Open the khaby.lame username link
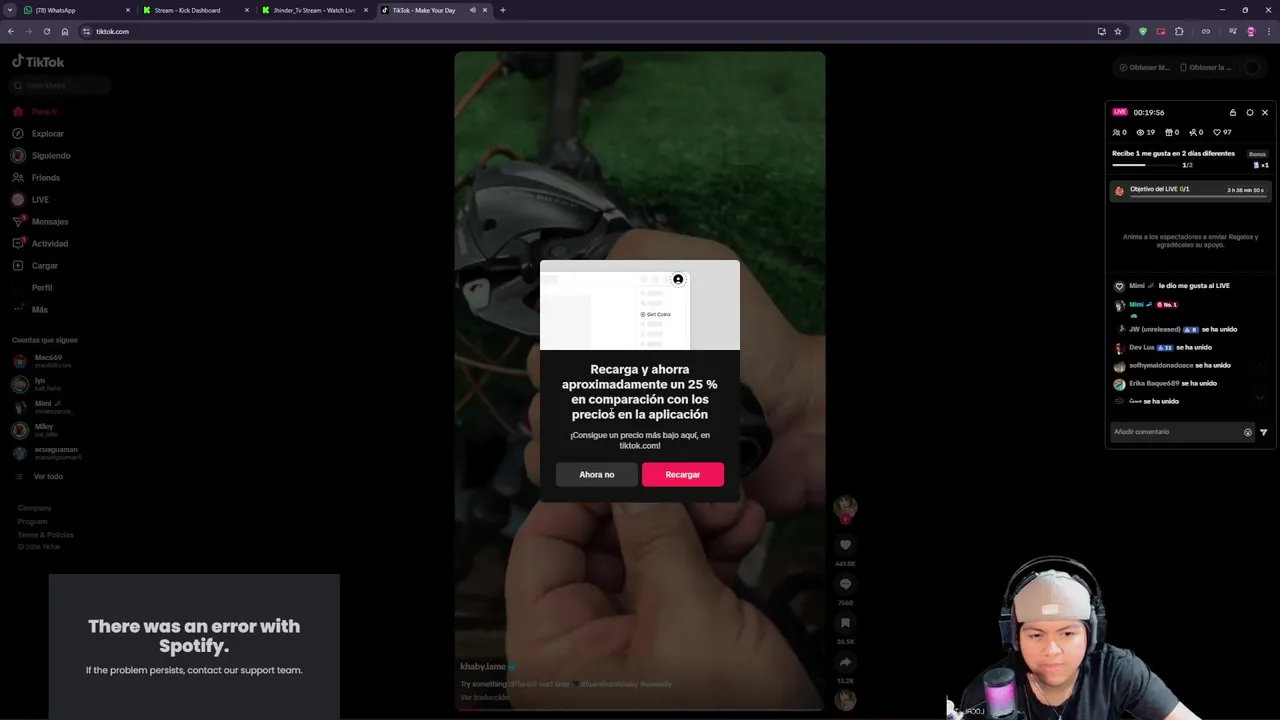Viewport: 1280px width, 720px height. point(483,666)
